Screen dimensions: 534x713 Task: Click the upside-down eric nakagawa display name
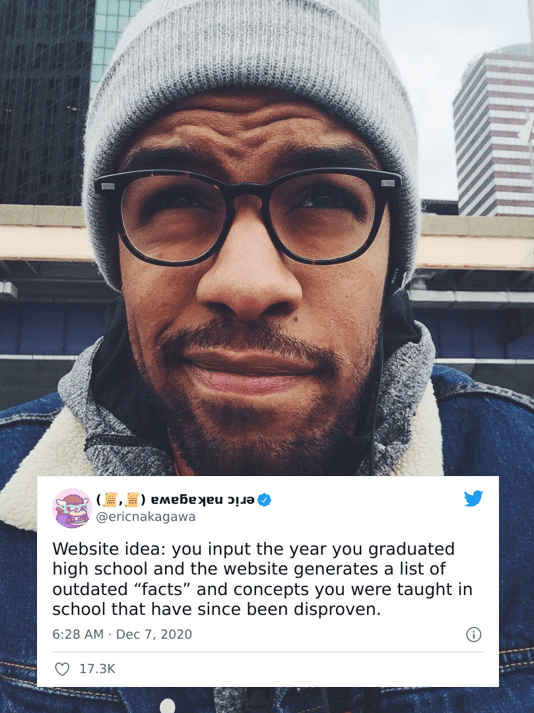(202, 500)
